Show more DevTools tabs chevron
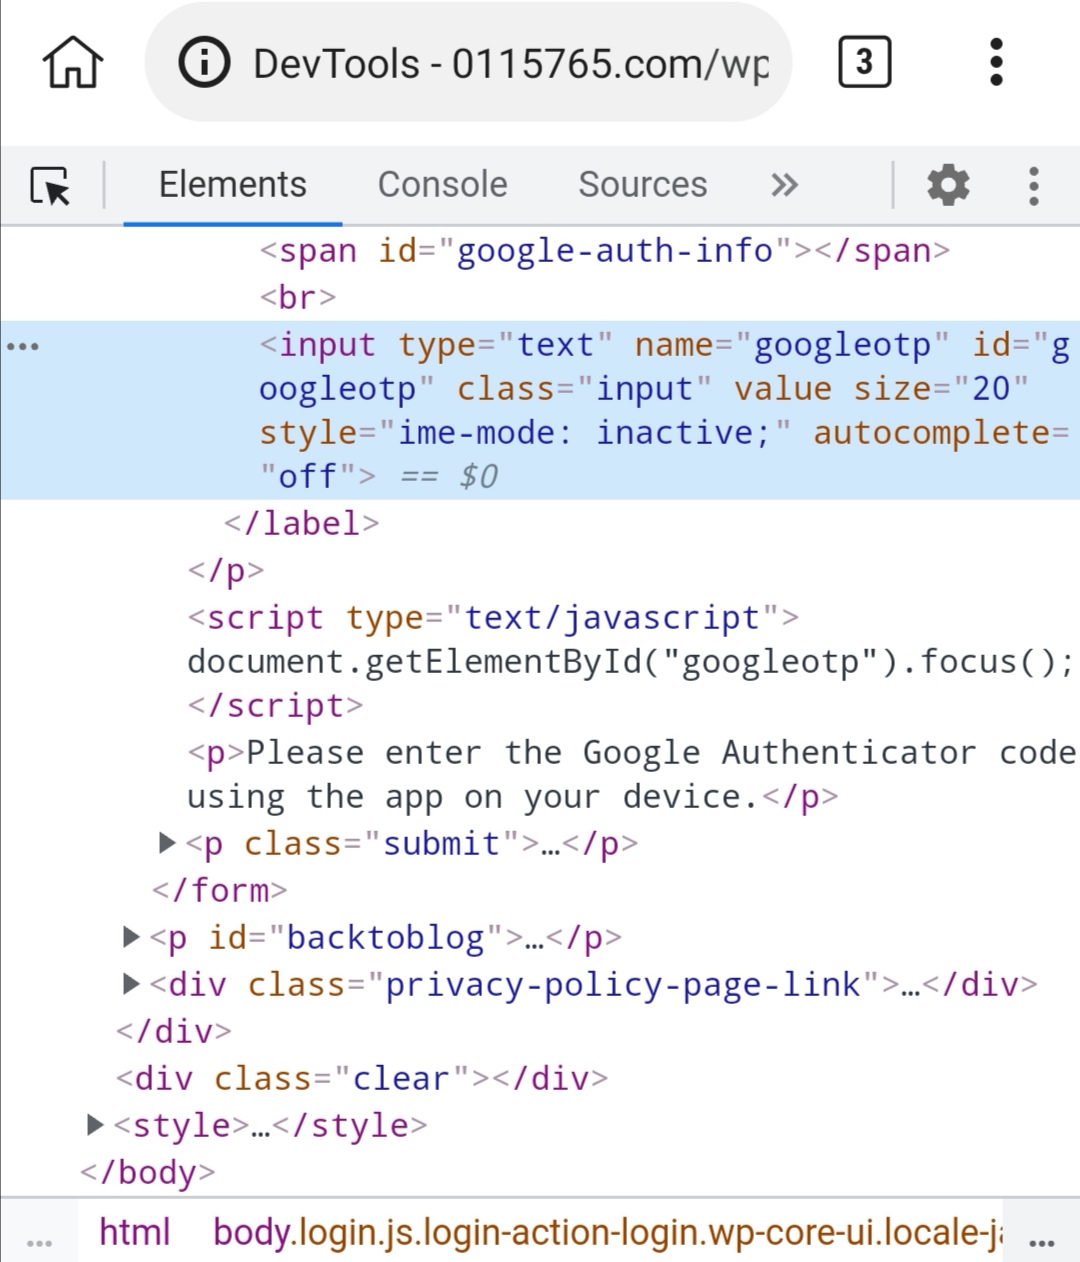Screen dimensions: 1080x1262 pos(785,185)
